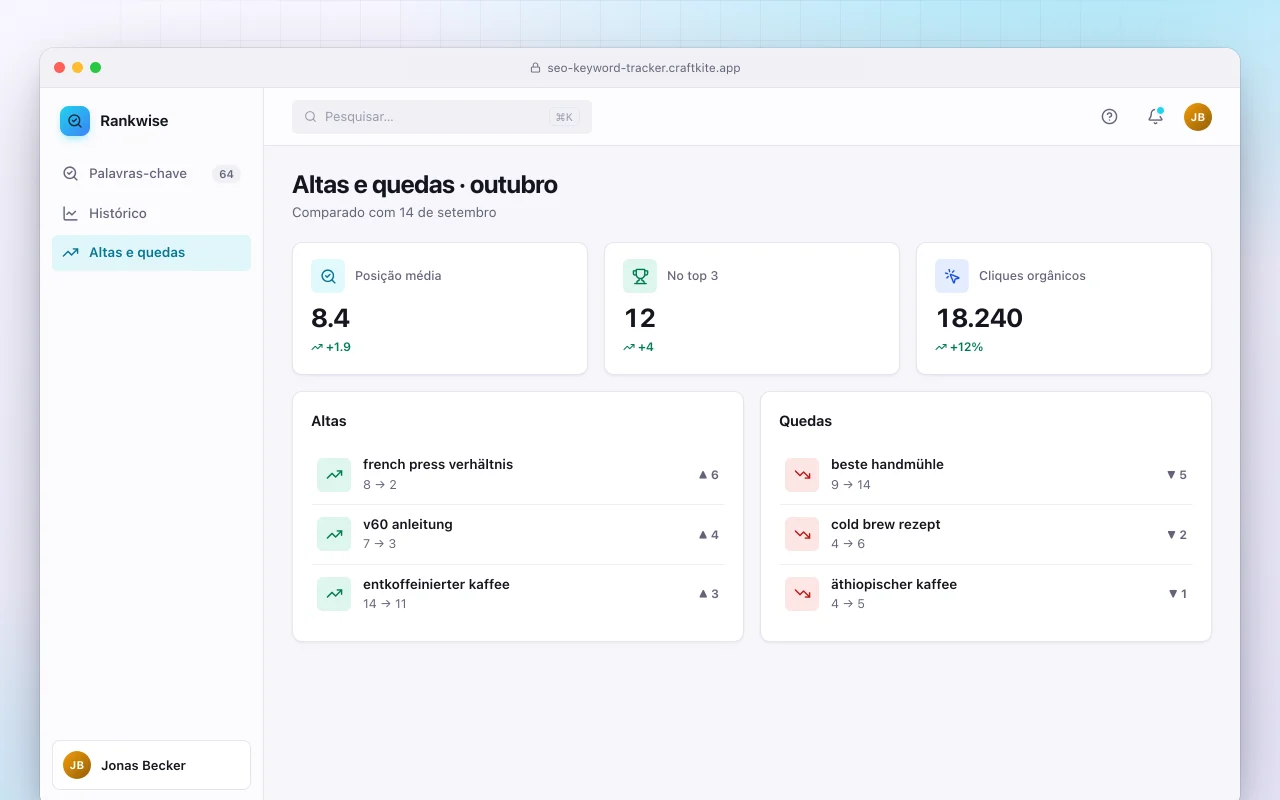Click the ▲ 6 change in Altas

pyautogui.click(x=708, y=475)
